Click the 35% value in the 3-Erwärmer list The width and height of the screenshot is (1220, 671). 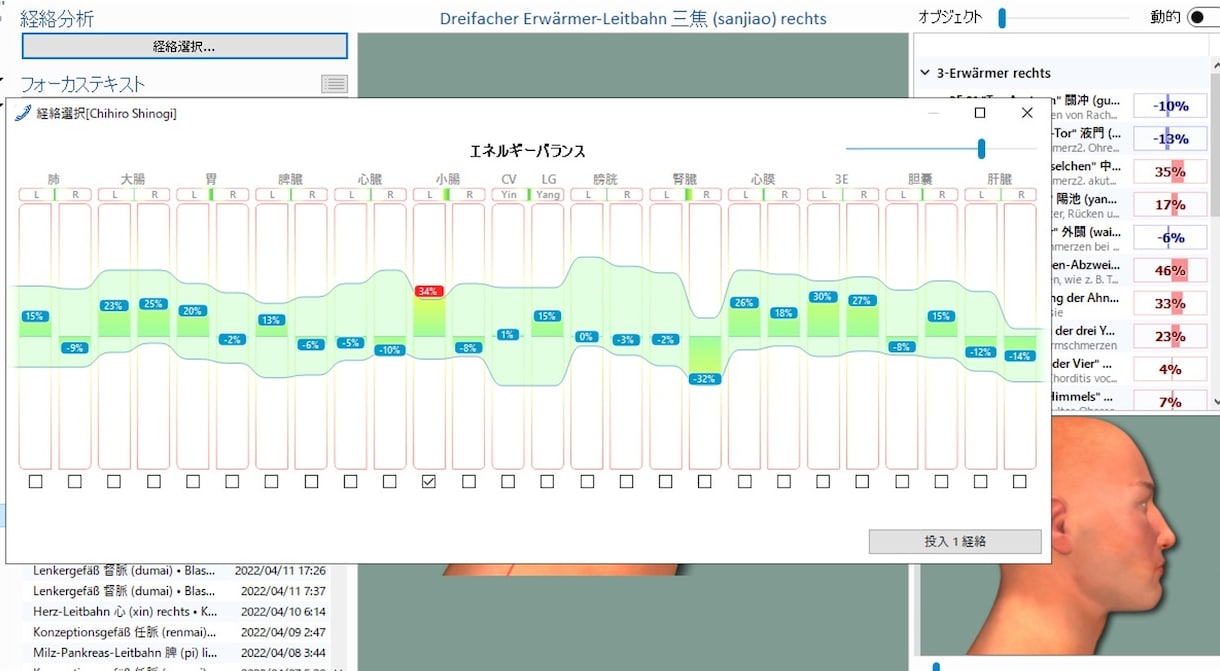[x=1170, y=172]
